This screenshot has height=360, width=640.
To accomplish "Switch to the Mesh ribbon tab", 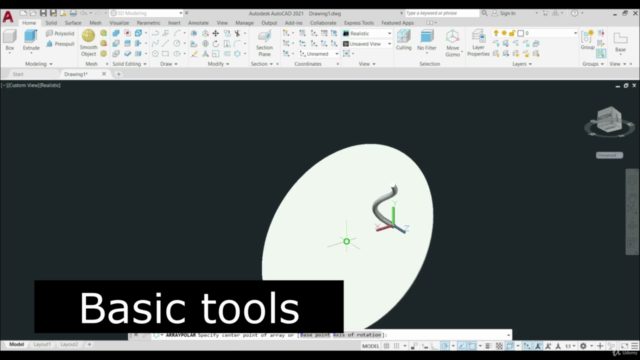I will click(x=95, y=23).
